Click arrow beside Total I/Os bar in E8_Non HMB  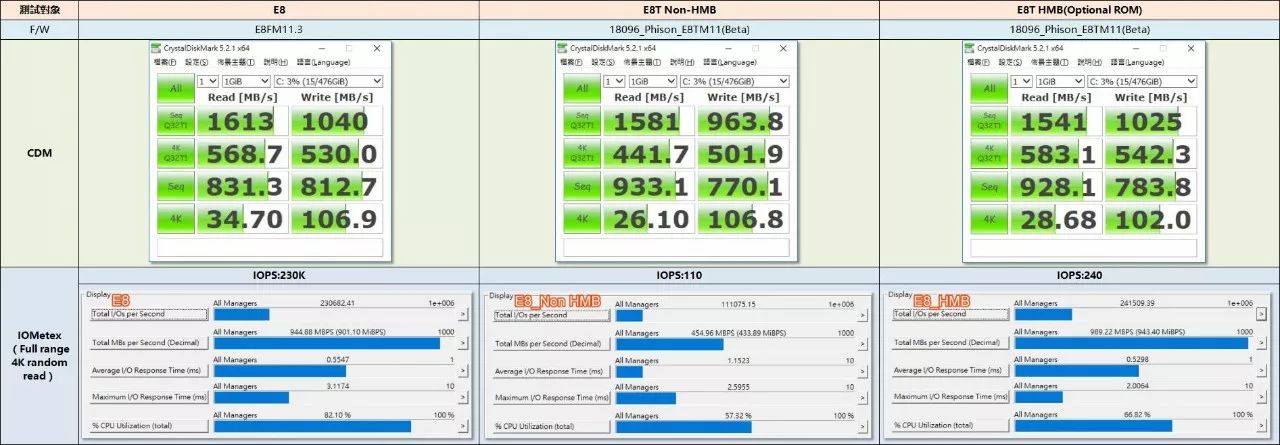click(863, 316)
